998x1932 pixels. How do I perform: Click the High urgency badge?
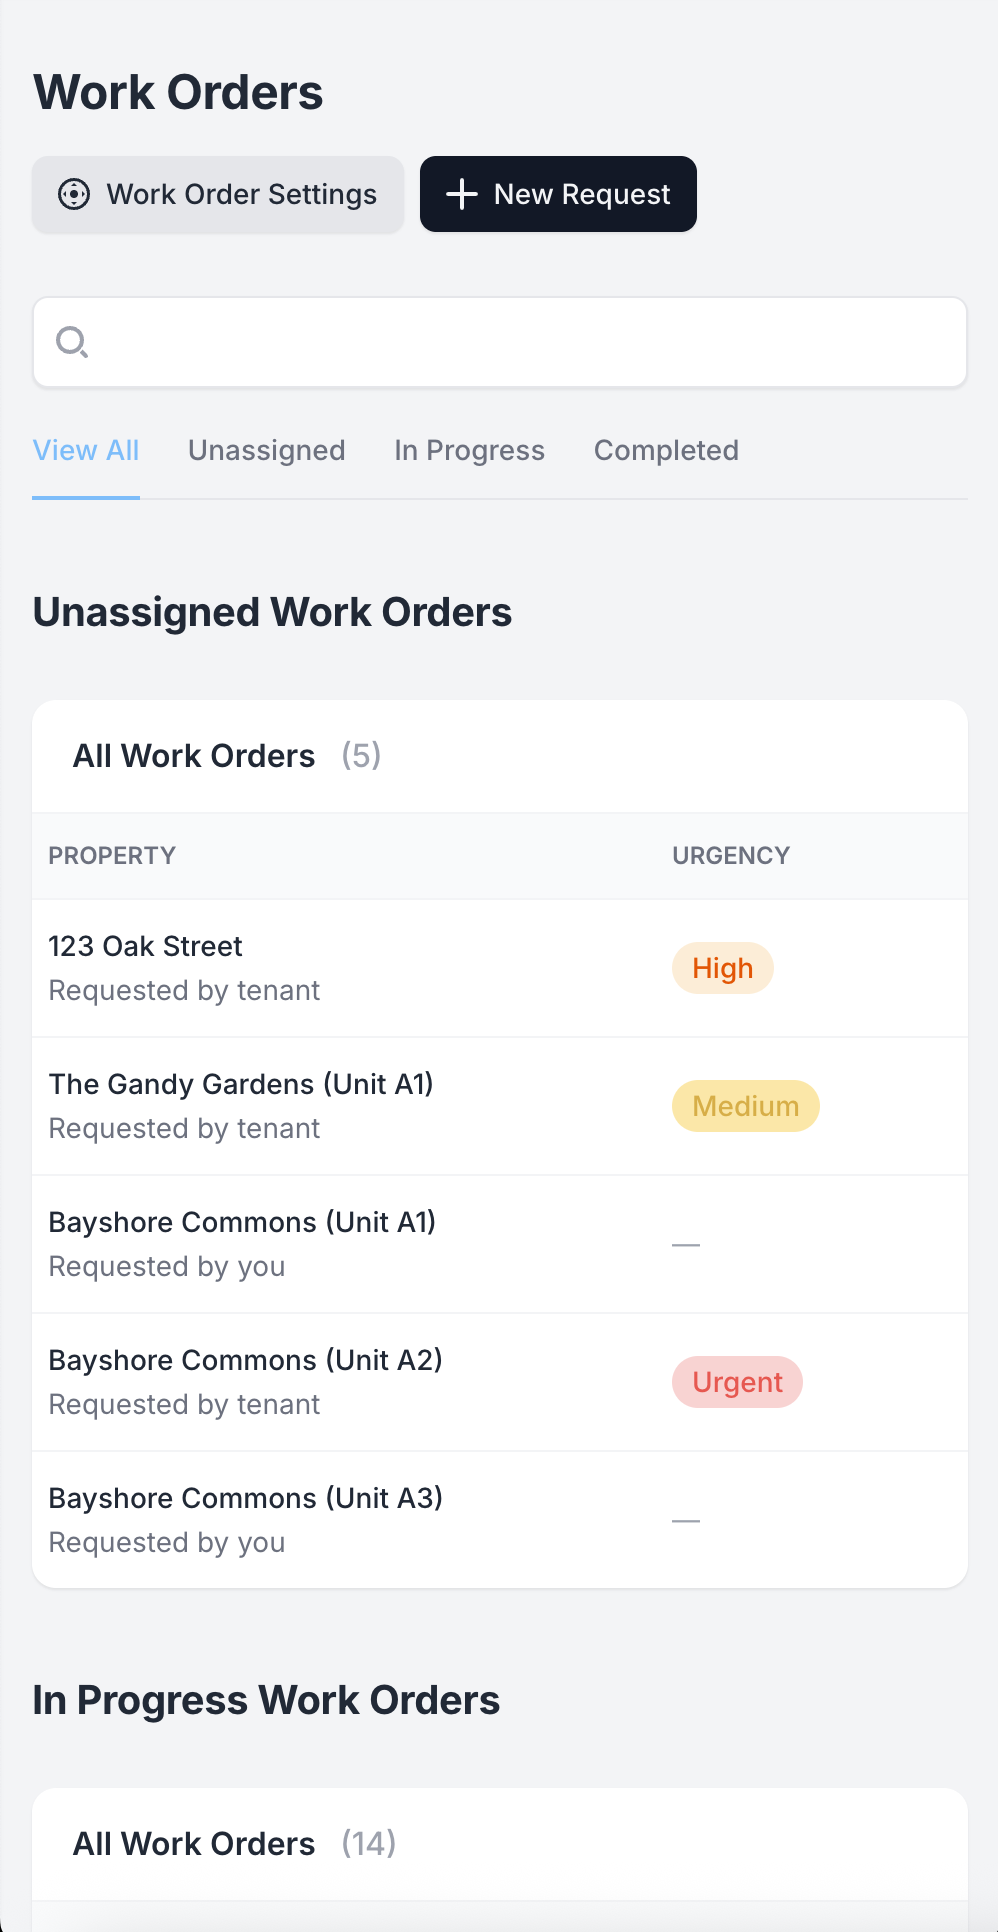coord(722,968)
